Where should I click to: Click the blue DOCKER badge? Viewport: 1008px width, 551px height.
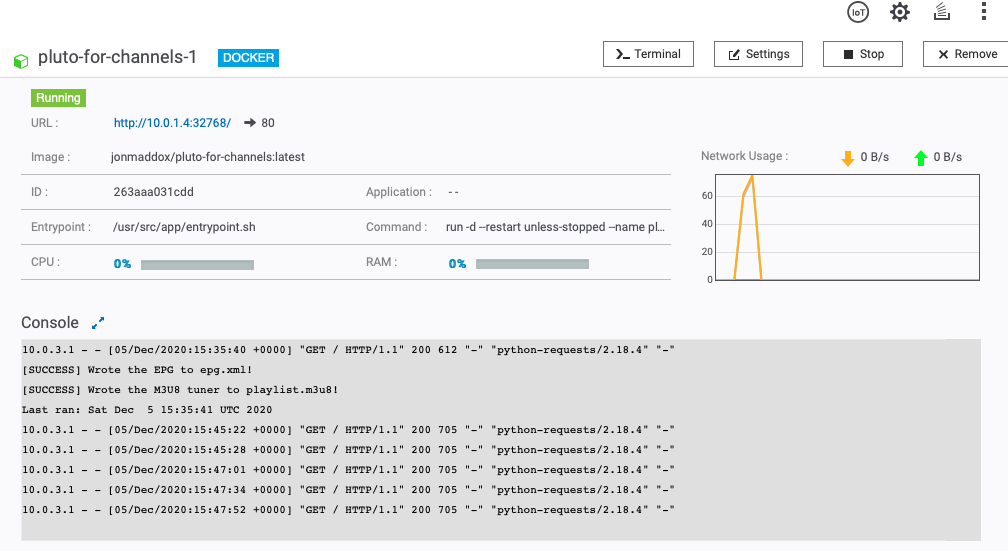tap(249, 58)
